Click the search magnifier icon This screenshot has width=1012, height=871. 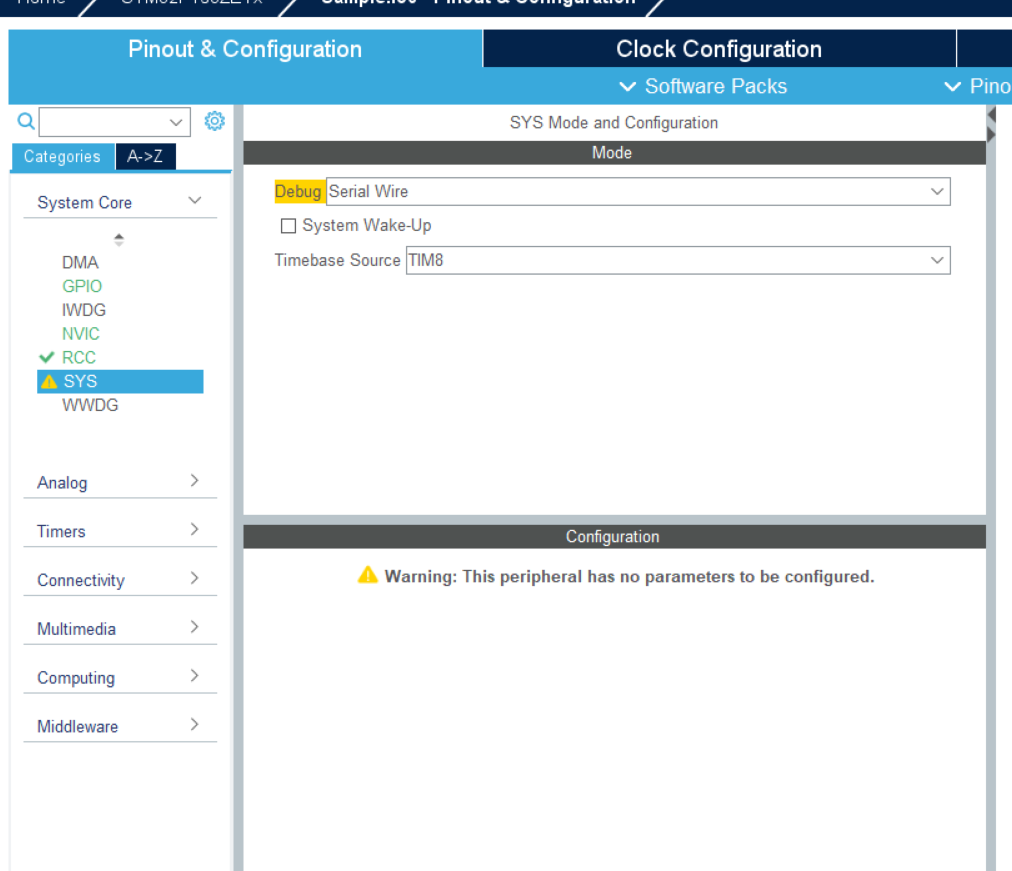(x=25, y=121)
